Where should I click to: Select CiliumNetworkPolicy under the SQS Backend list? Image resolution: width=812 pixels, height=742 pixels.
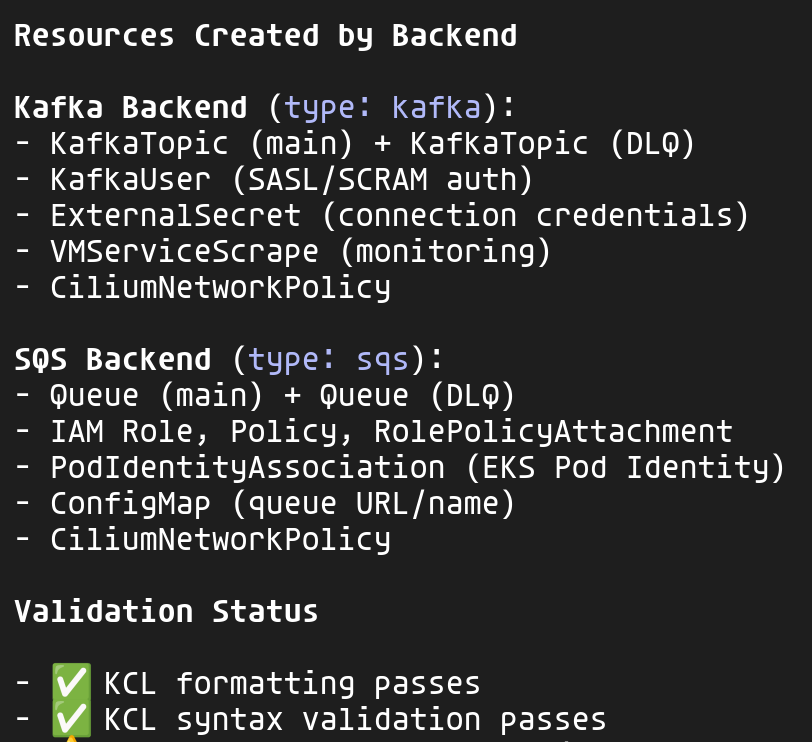click(220, 540)
